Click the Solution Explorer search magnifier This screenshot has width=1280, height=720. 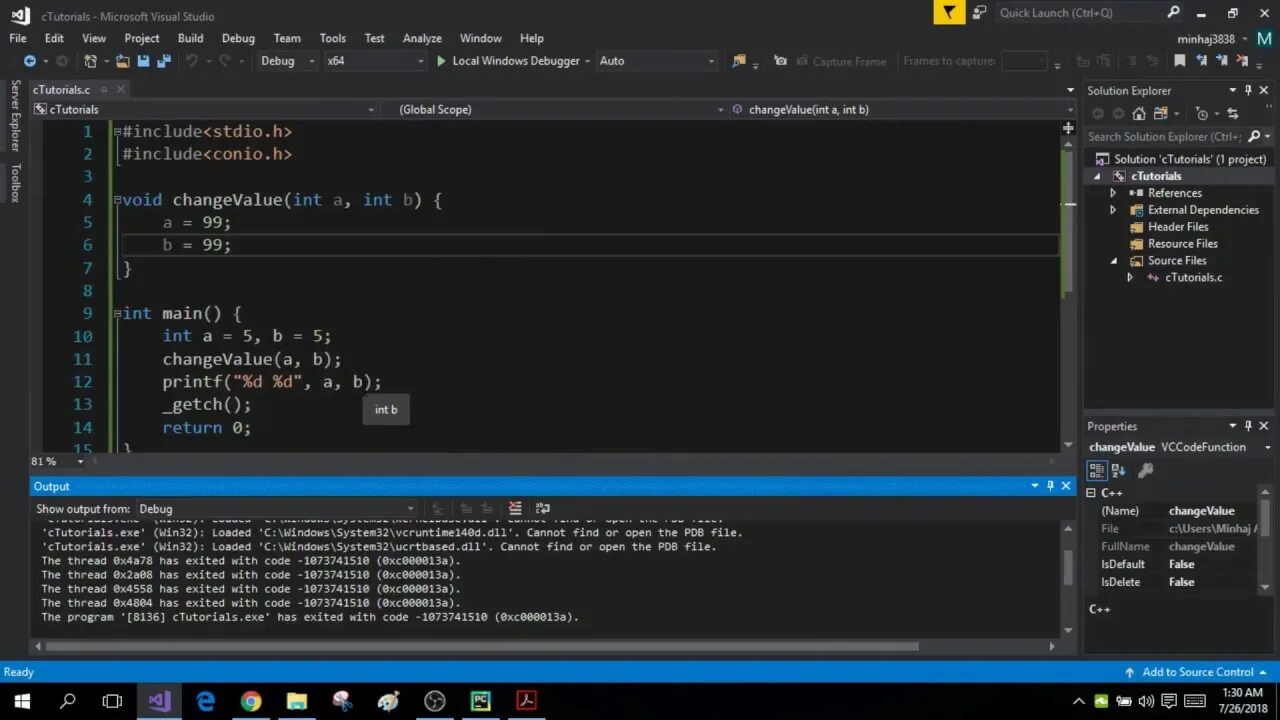1253,137
